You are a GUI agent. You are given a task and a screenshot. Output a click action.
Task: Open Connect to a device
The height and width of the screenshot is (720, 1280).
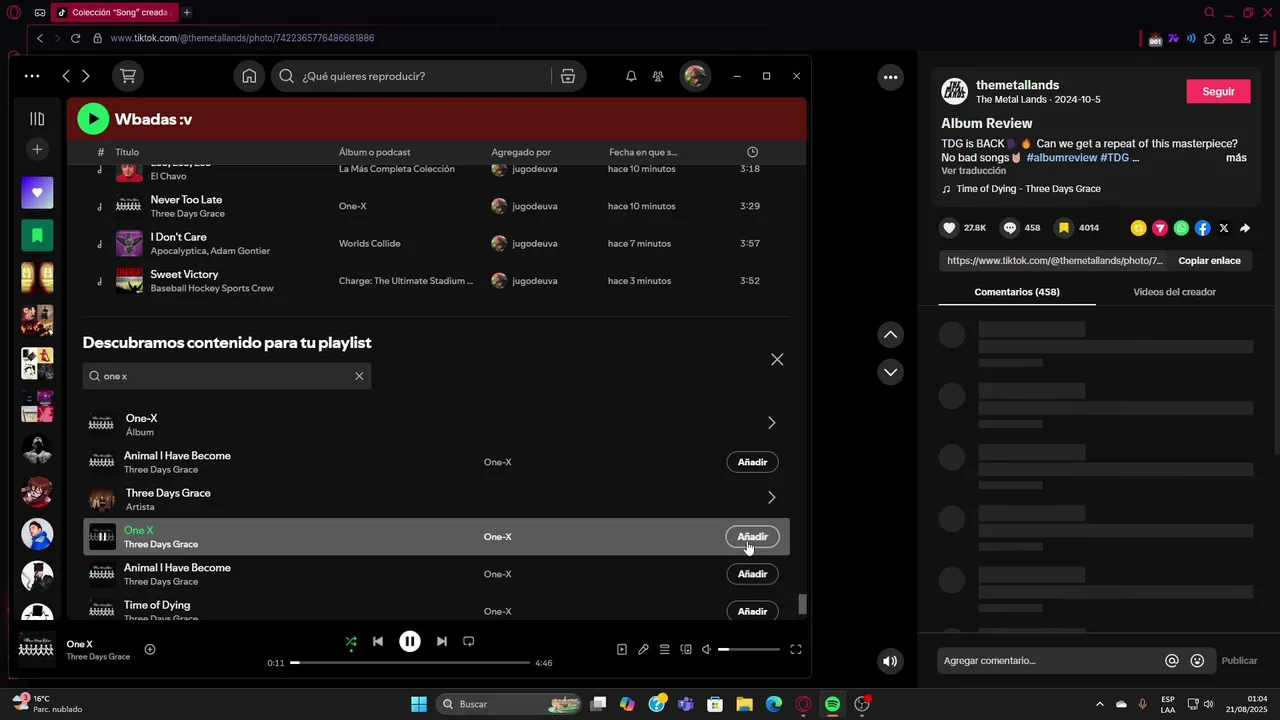(686, 649)
